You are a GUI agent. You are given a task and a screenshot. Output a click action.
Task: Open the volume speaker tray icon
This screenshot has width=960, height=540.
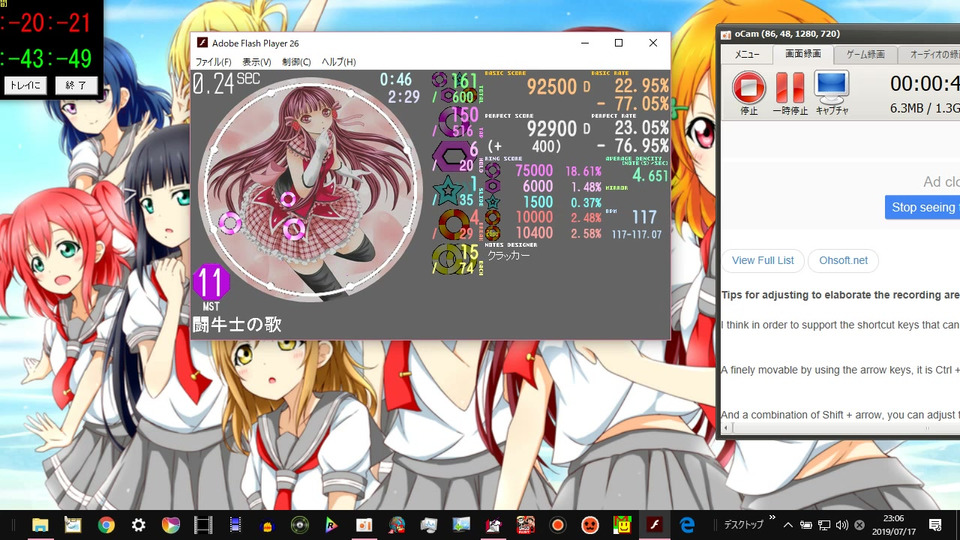[842, 525]
